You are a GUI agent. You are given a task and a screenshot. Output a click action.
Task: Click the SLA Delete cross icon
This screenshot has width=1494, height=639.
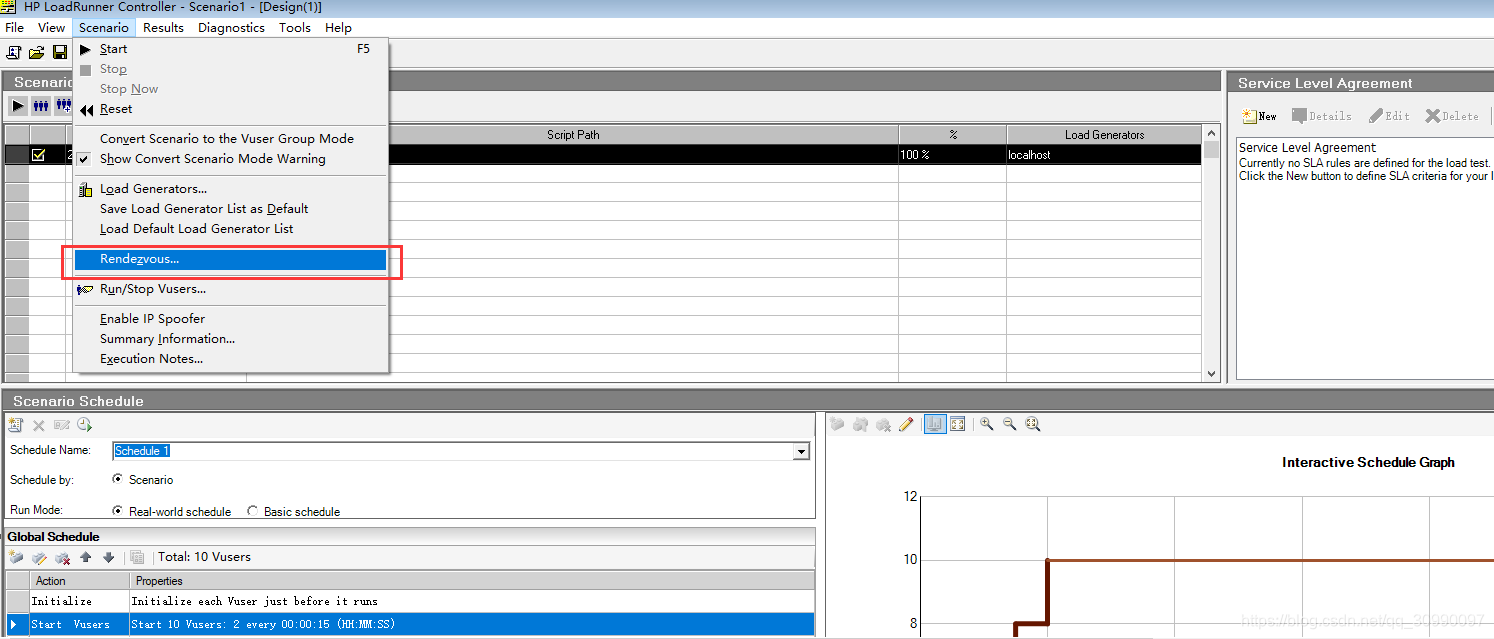tap(1451, 116)
